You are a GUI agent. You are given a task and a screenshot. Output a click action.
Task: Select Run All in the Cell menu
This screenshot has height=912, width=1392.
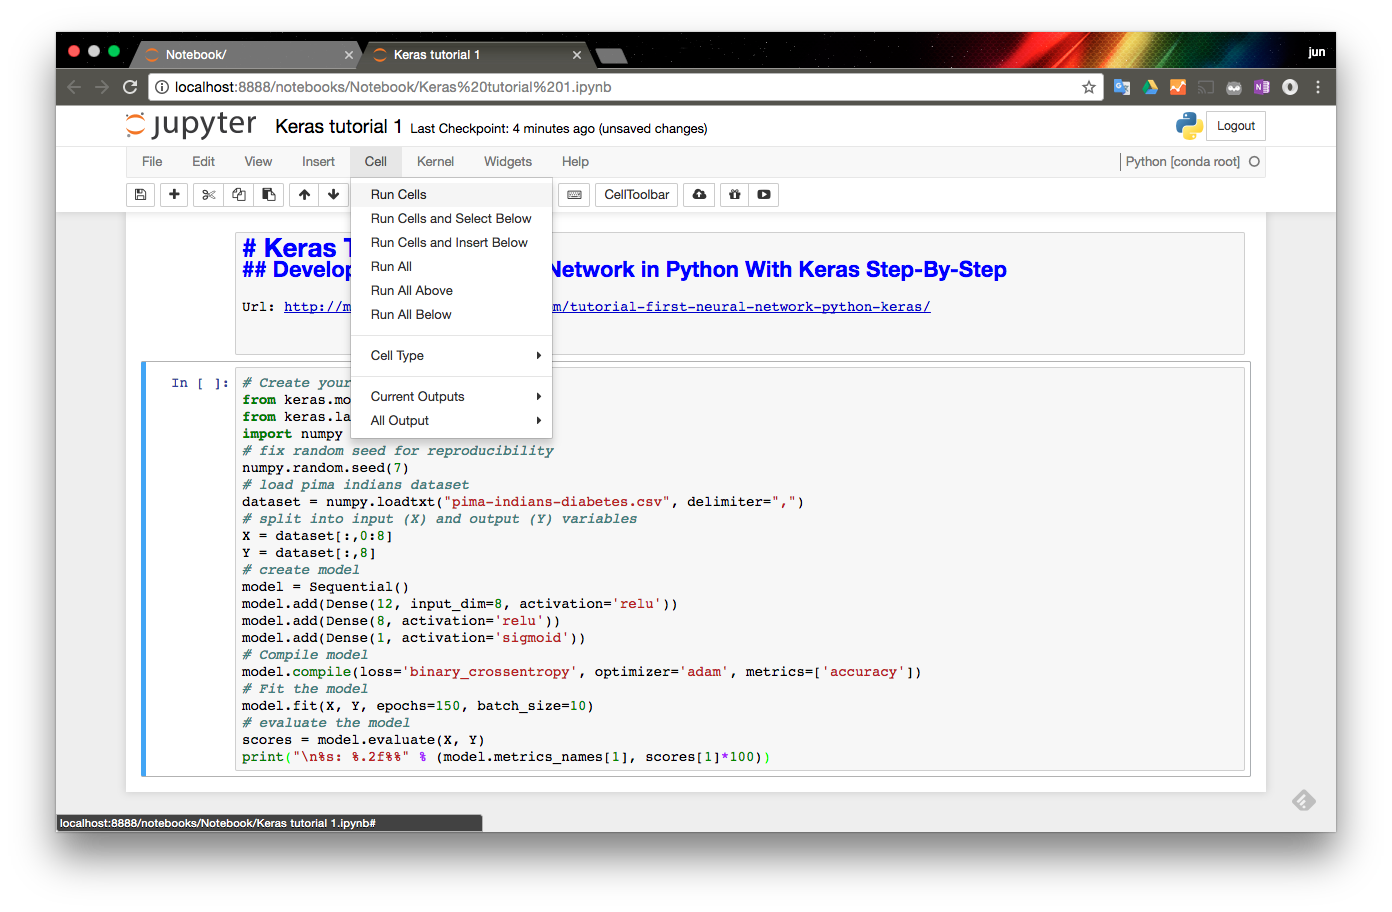pyautogui.click(x=452, y=267)
